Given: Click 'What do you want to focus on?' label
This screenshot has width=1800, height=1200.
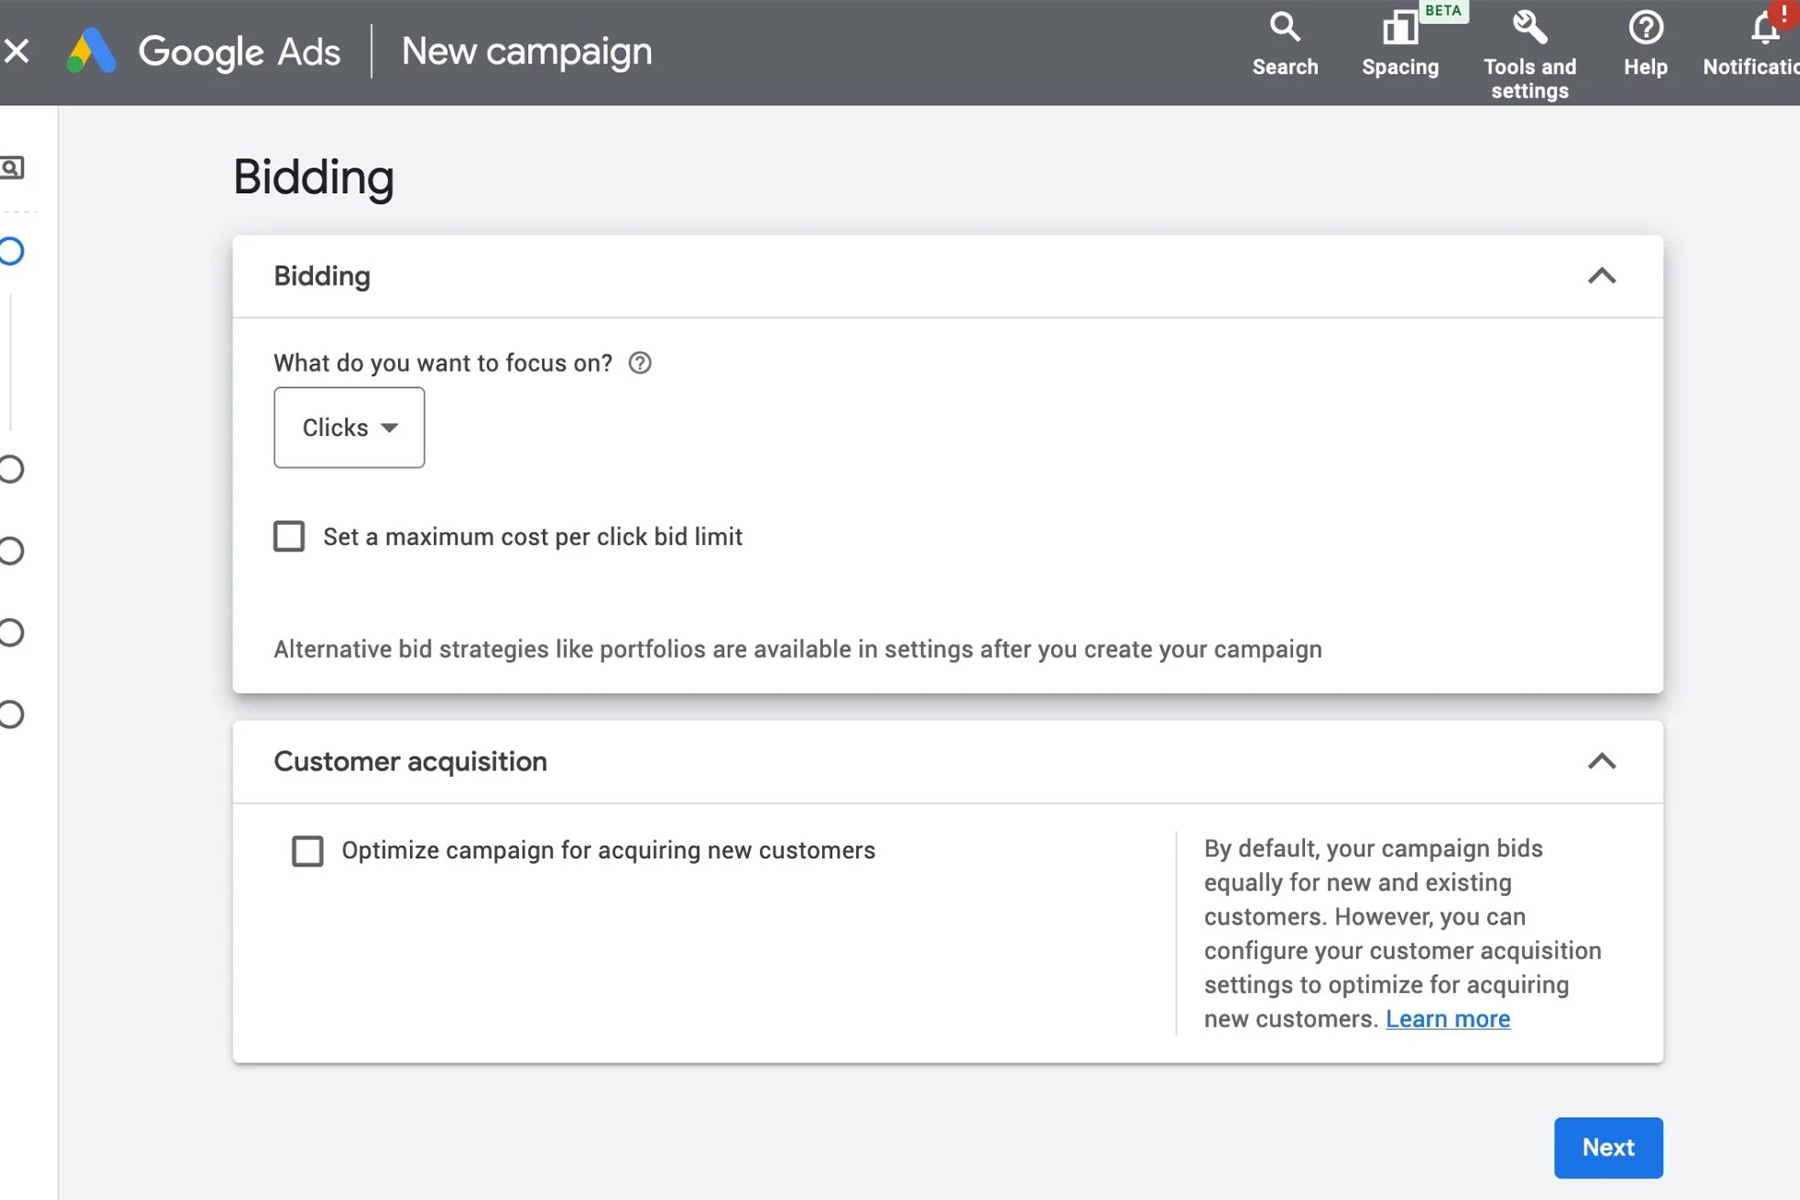Looking at the screenshot, I should [443, 363].
